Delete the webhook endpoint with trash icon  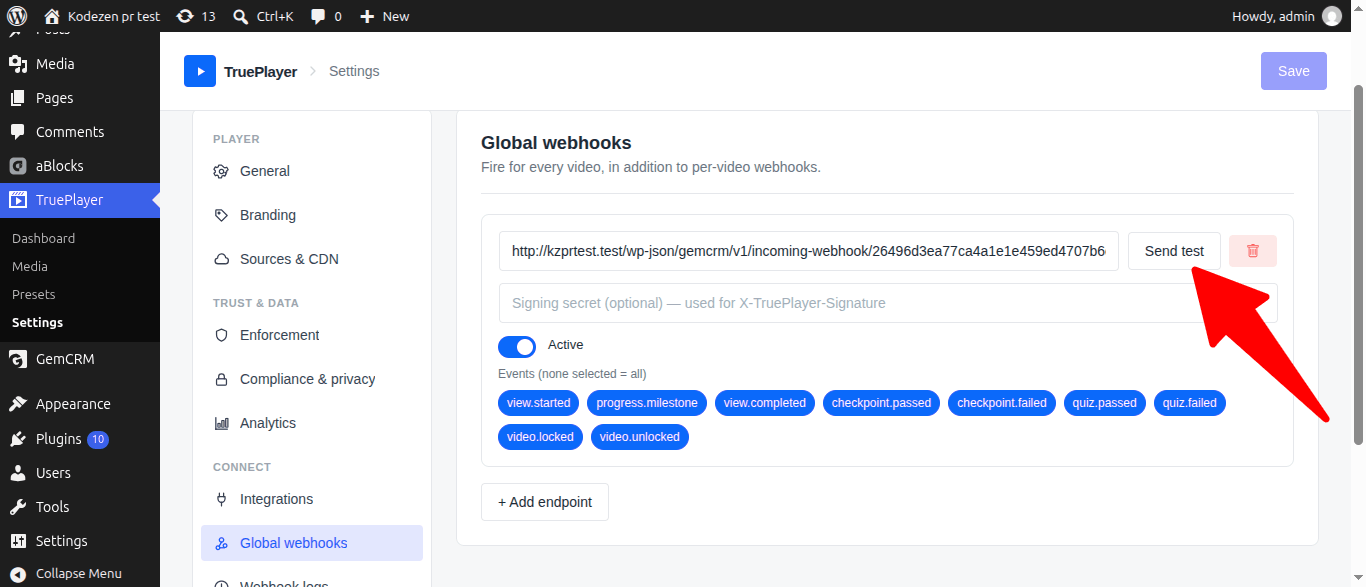point(1253,251)
